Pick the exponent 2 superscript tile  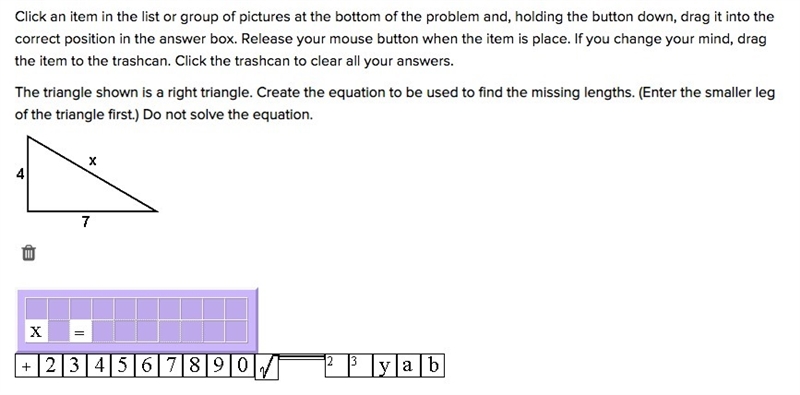coord(337,366)
